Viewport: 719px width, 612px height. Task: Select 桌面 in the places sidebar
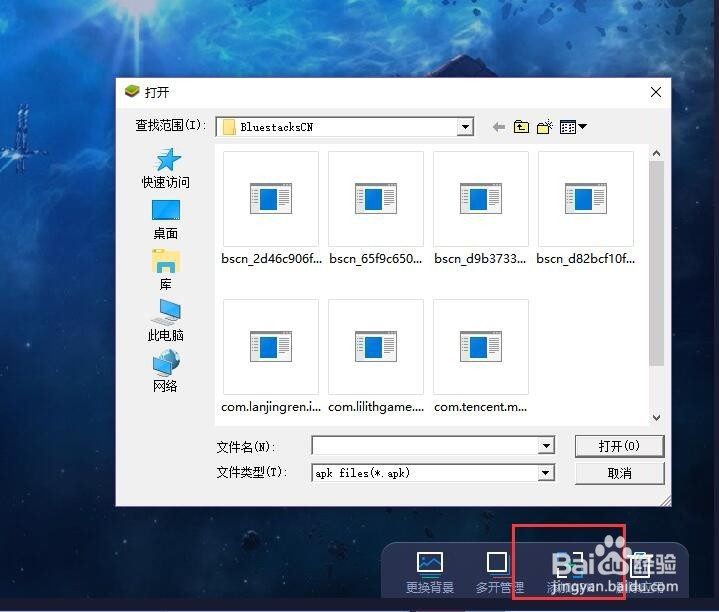point(166,220)
